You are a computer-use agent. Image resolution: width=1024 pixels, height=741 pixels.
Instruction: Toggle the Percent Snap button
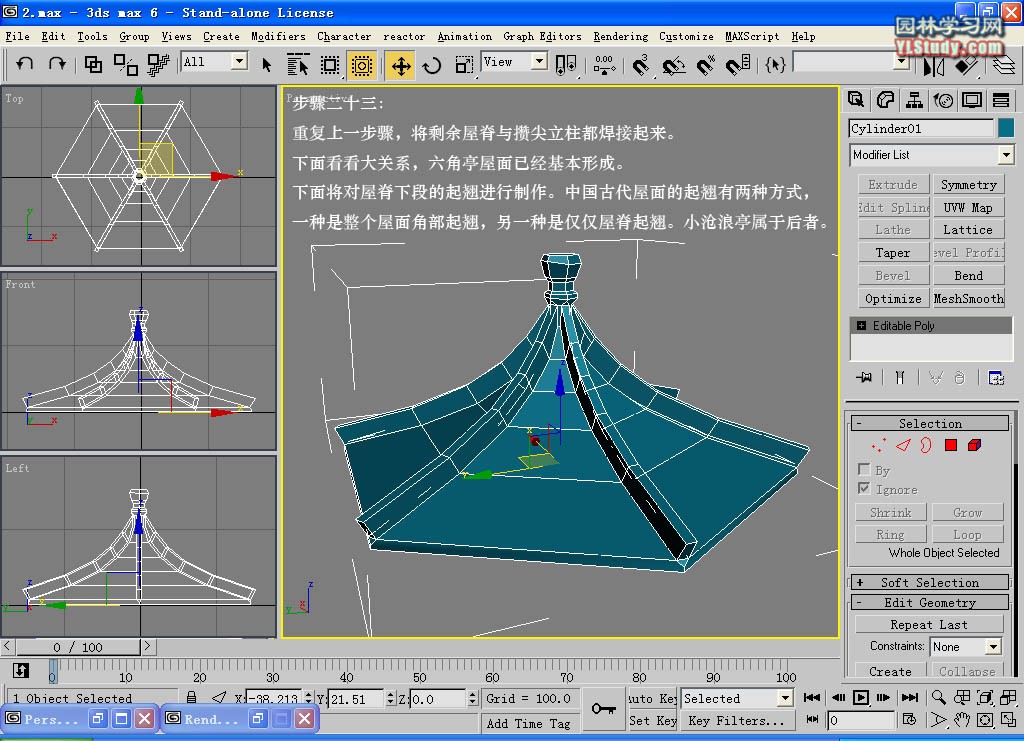pos(705,65)
